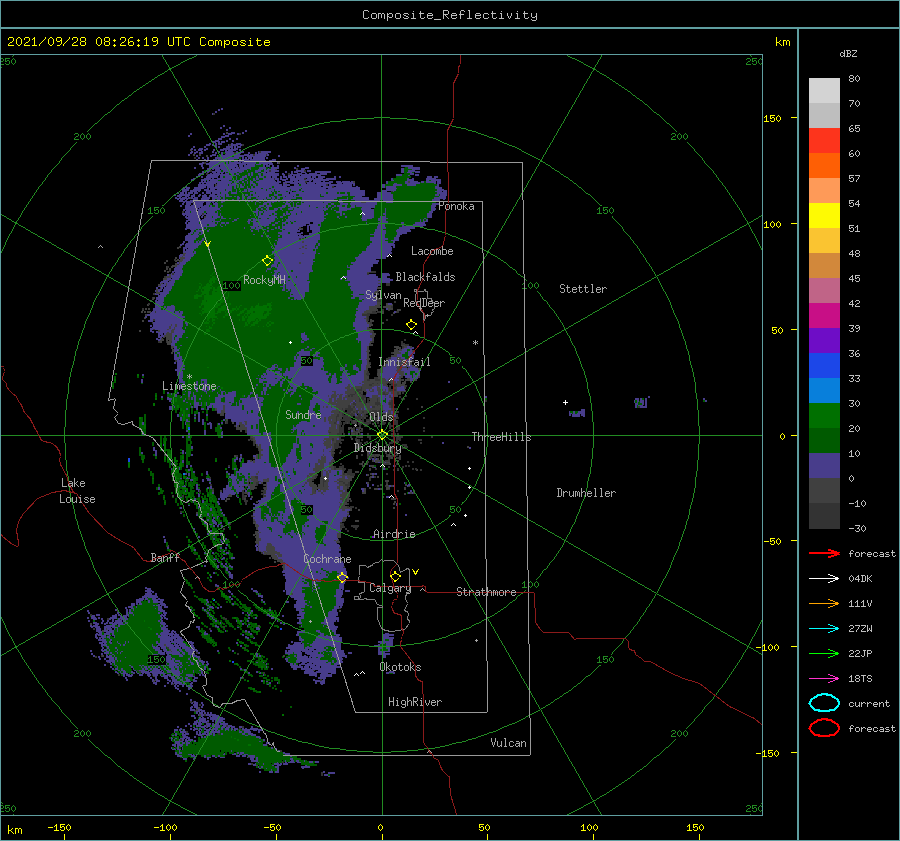Click the cyan 27ZW arrow legend icon

point(824,629)
